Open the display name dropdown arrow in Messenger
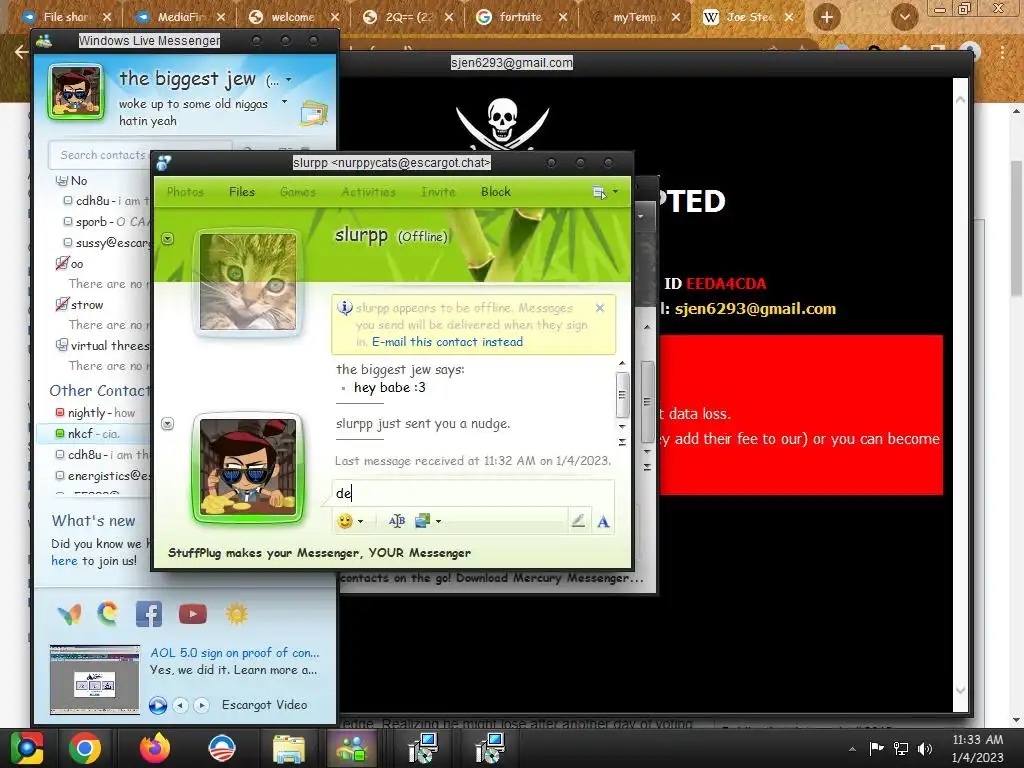 (x=289, y=80)
